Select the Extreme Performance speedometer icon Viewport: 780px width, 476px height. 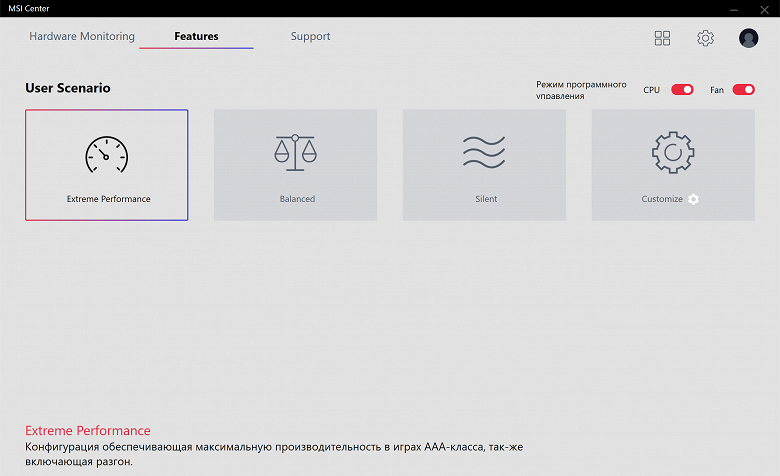pos(106,155)
